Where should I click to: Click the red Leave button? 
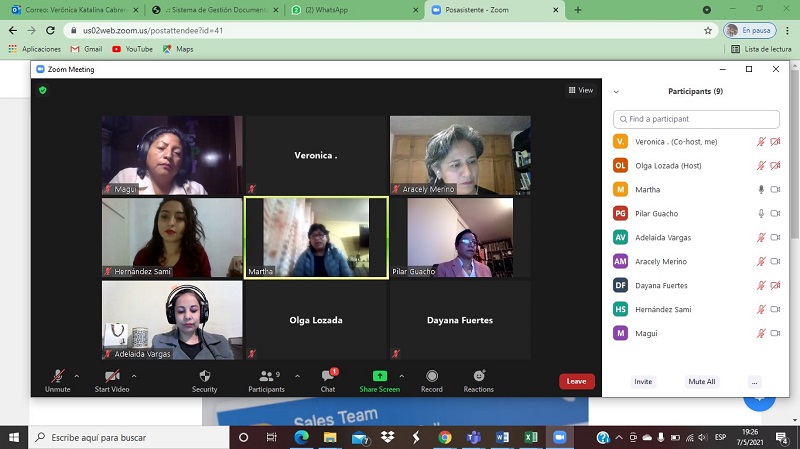576,381
